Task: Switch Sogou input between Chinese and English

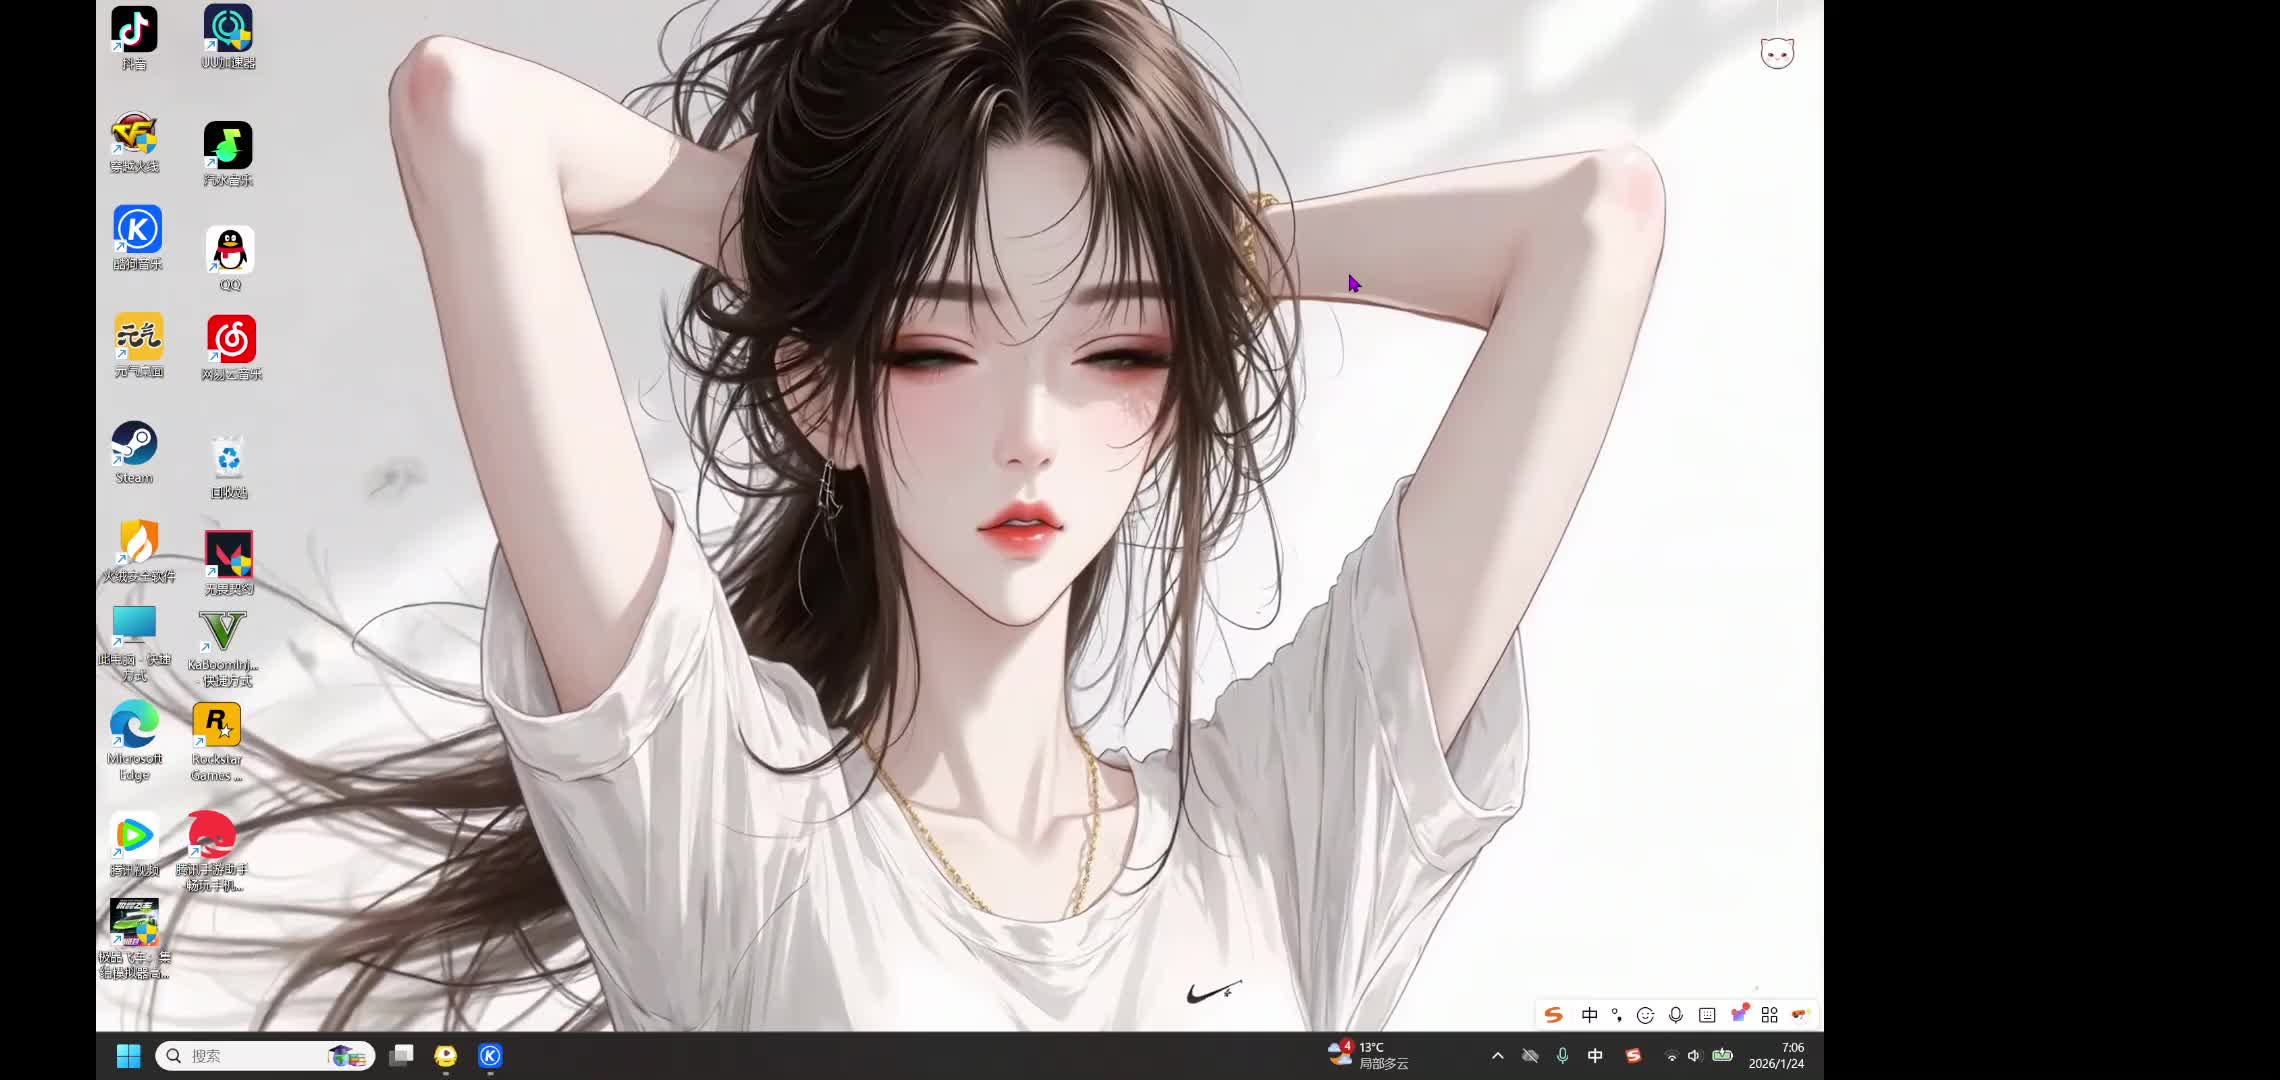Action: pyautogui.click(x=1590, y=1014)
